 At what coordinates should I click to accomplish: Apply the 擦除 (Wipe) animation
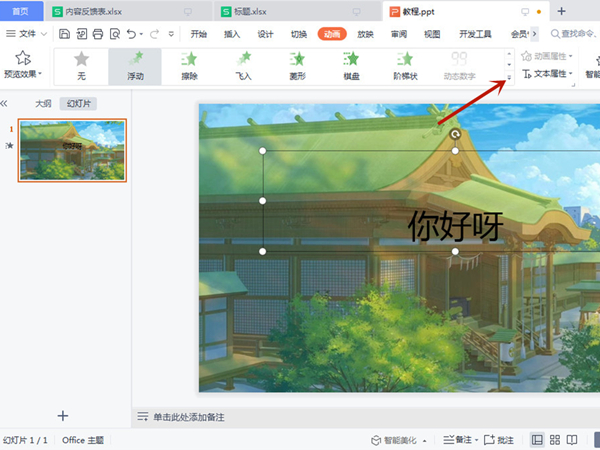coord(188,64)
